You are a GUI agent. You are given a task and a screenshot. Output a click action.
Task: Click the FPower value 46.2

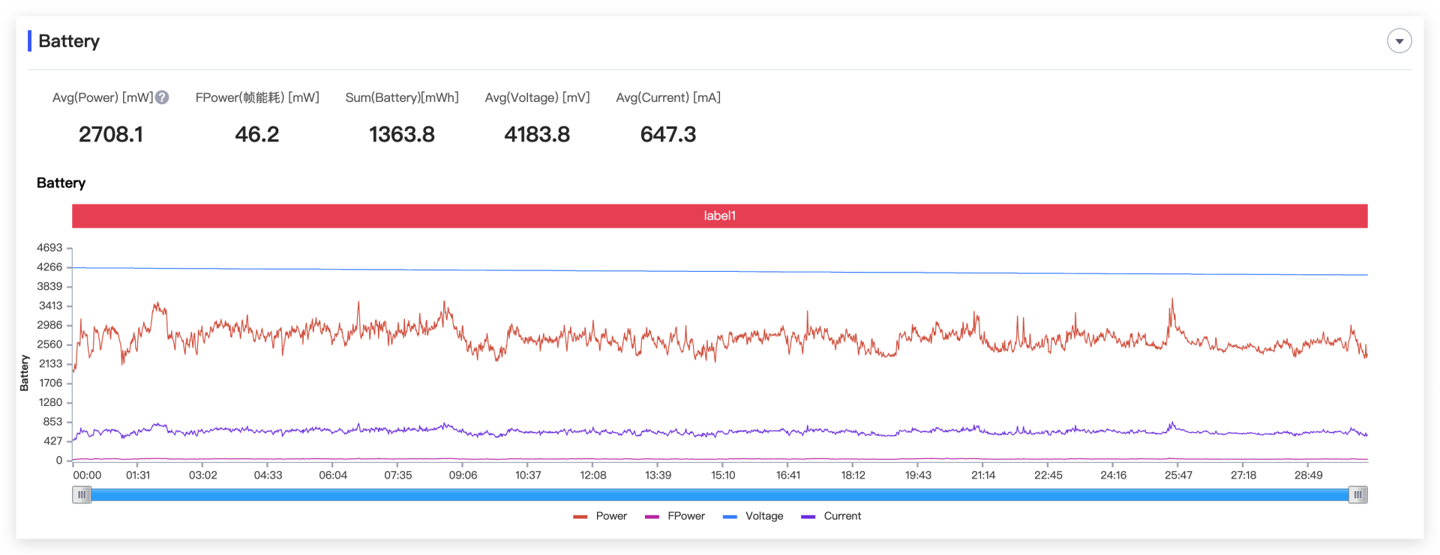tap(257, 135)
